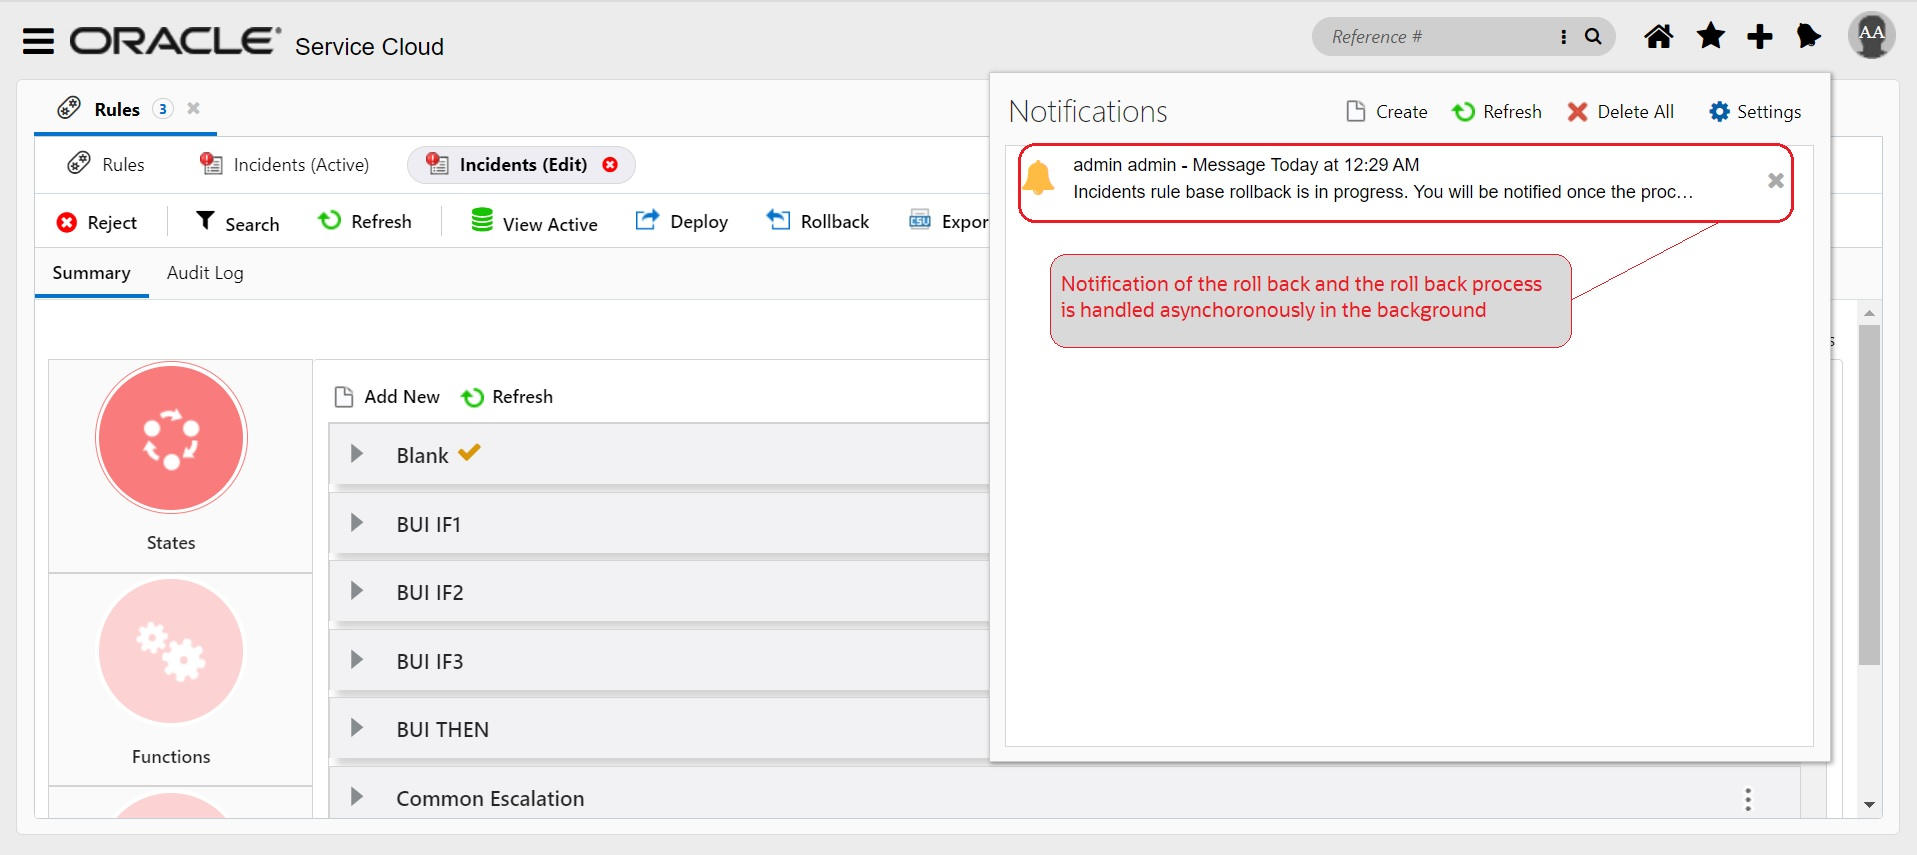Expand the BUI IF1 state
This screenshot has height=855, width=1917.
[x=357, y=523]
